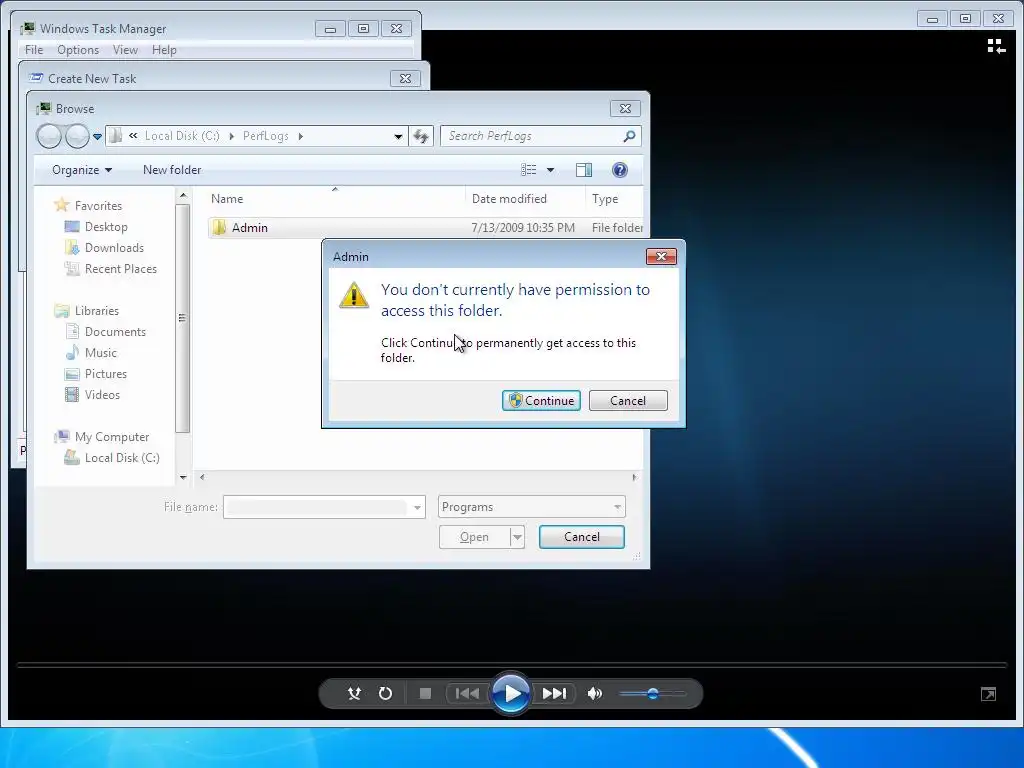This screenshot has height=768, width=1024.
Task: Select My Computer in navigation pane
Action: (112, 437)
